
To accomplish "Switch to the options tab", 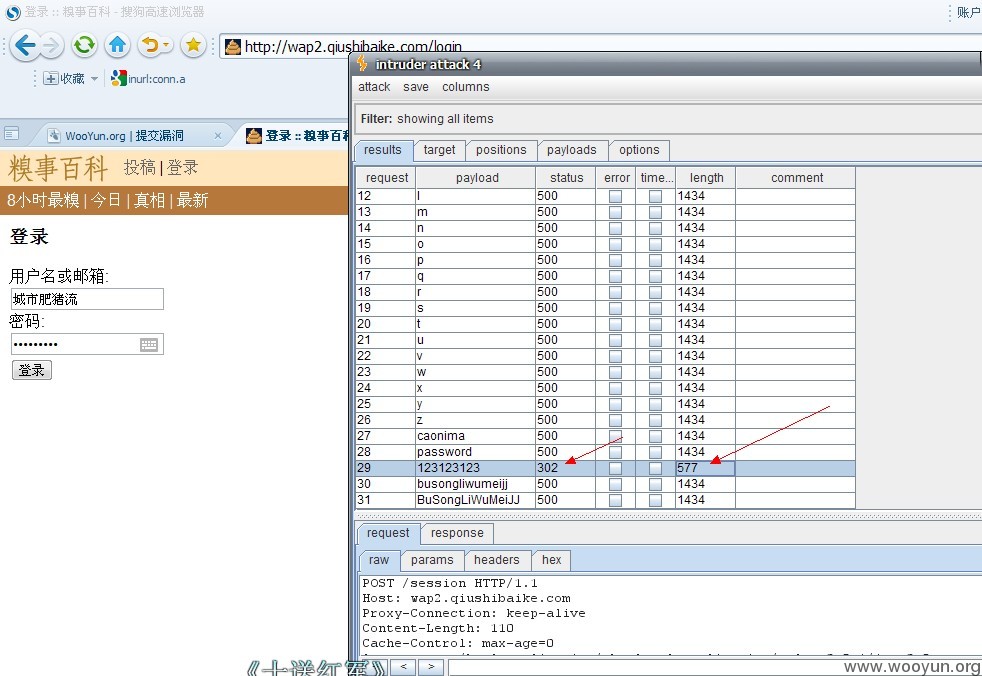I will point(639,150).
